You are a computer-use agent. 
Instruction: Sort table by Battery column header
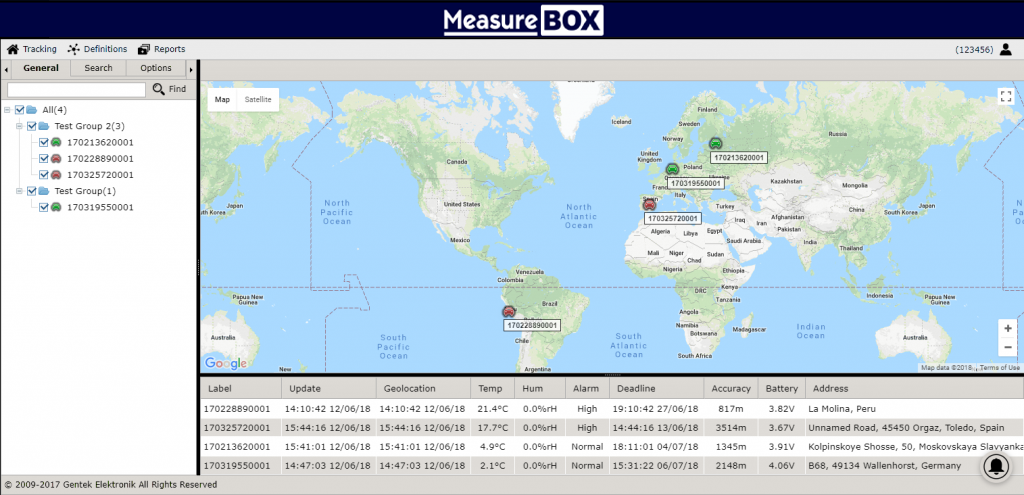pos(781,388)
